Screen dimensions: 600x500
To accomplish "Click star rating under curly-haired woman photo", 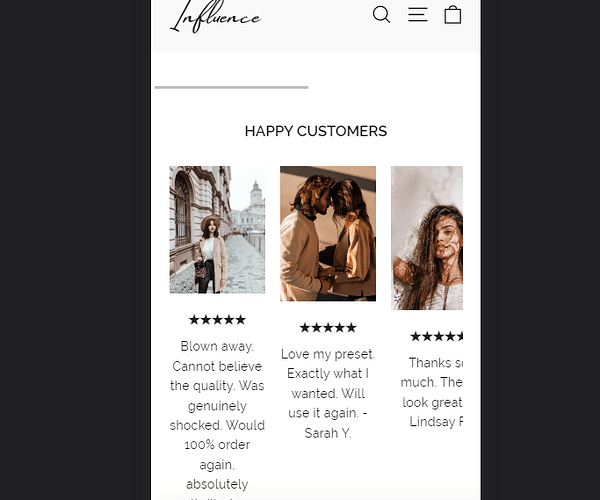I will [437, 337].
